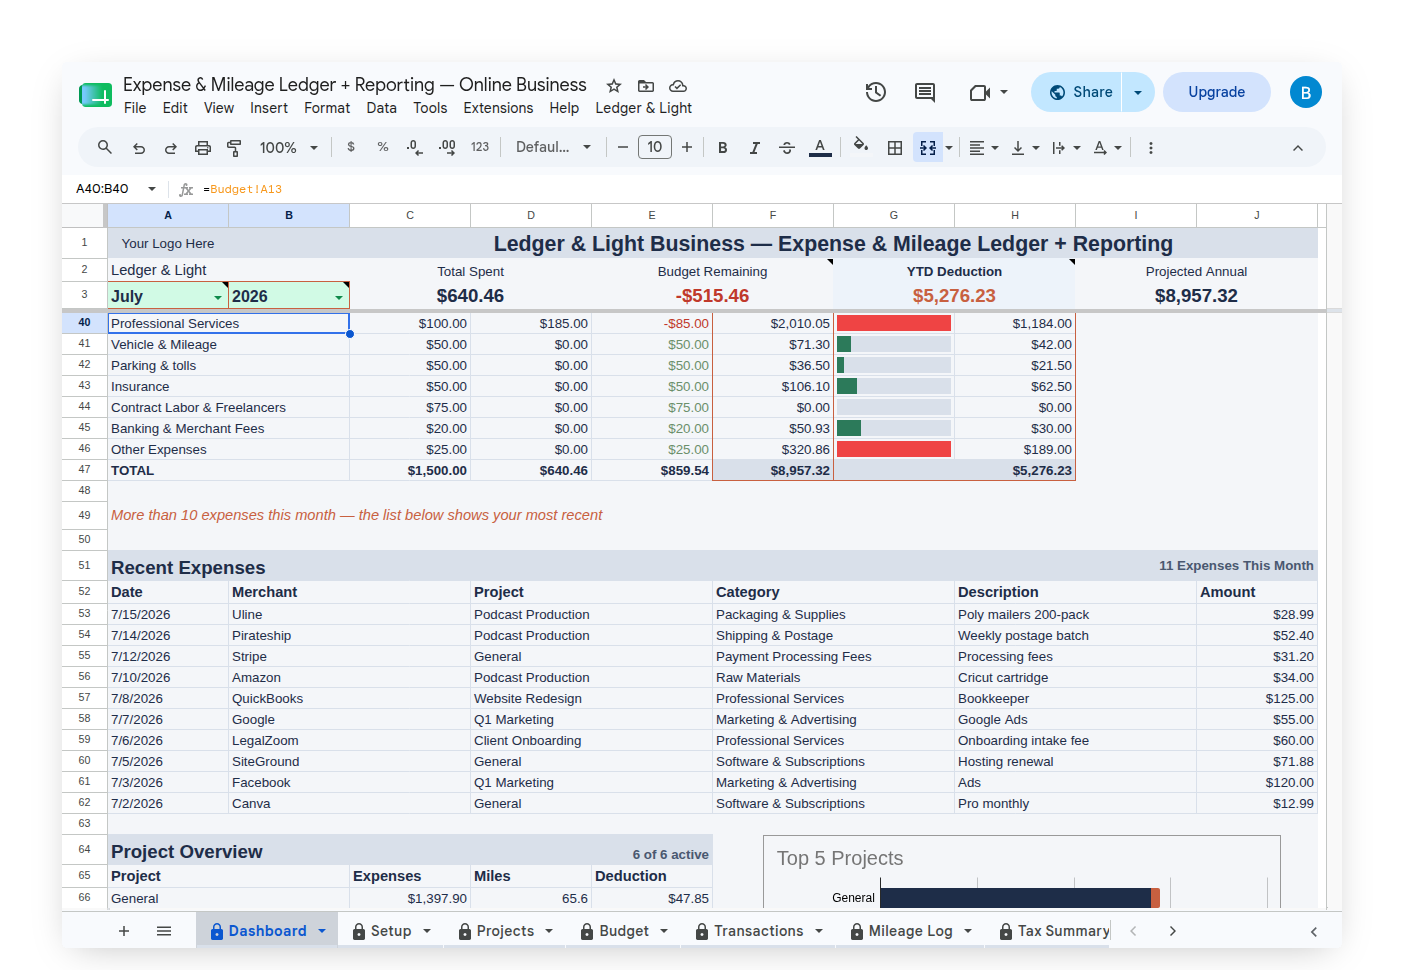The width and height of the screenshot is (1404, 970).
Task: Redo the last undone action
Action: tap(171, 148)
